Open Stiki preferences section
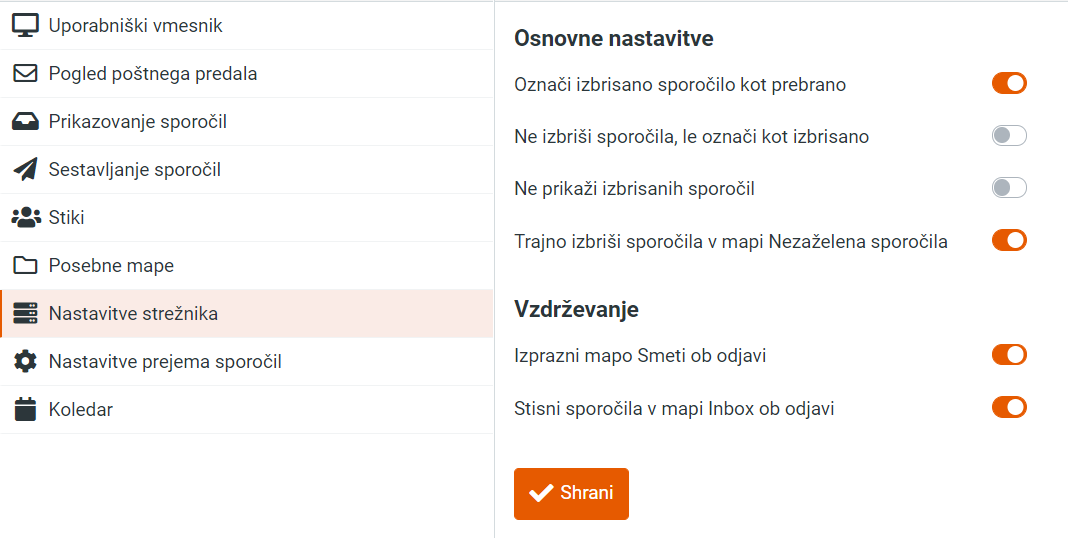Viewport: 1068px width, 538px height. coord(247,217)
